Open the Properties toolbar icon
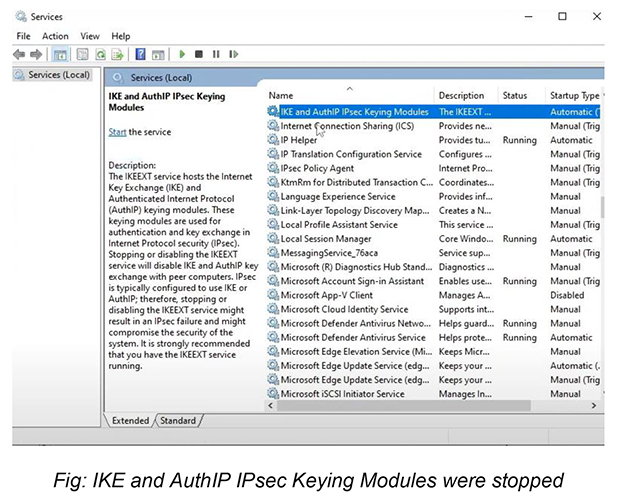 (82, 54)
